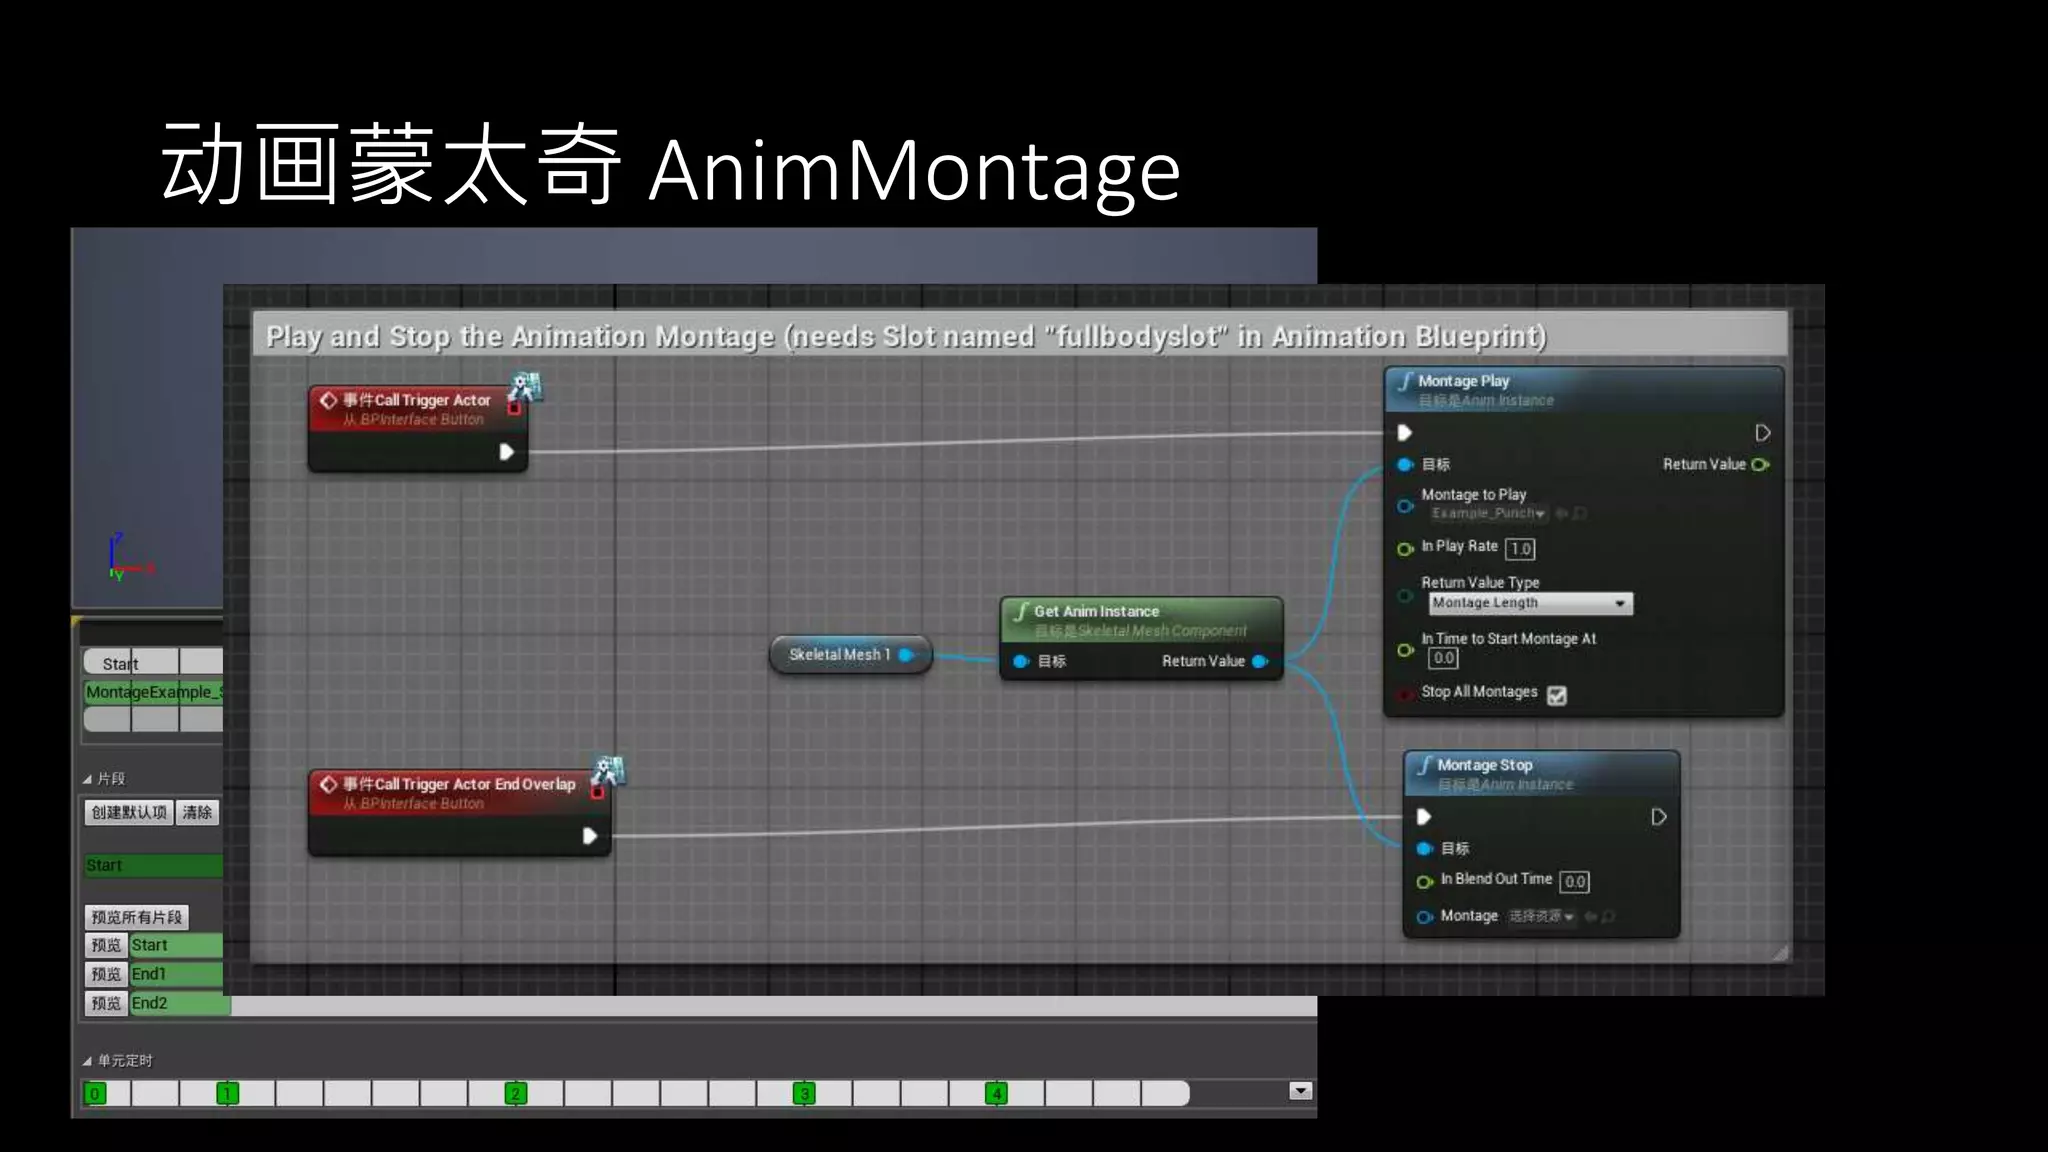Viewport: 2048px width, 1152px height.
Task: Click exec input pin on Montage Play
Action: (x=1404, y=433)
